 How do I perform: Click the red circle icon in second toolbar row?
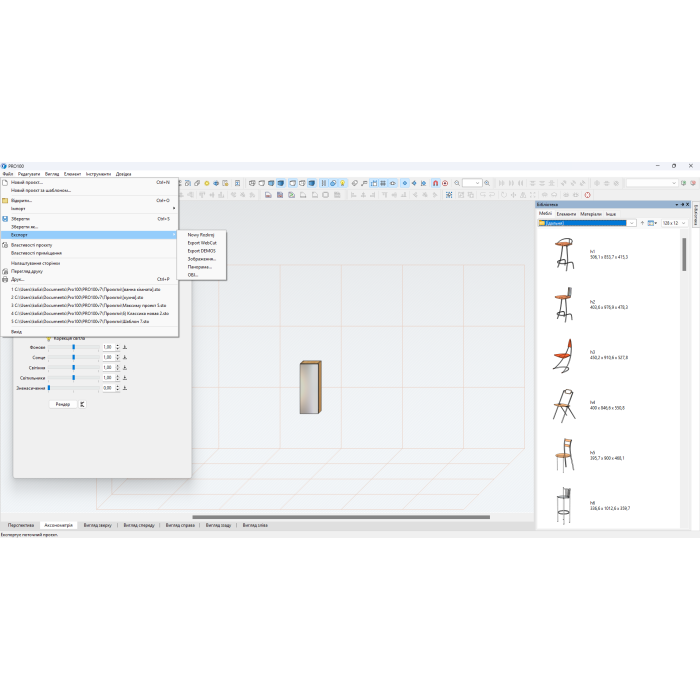click(587, 195)
